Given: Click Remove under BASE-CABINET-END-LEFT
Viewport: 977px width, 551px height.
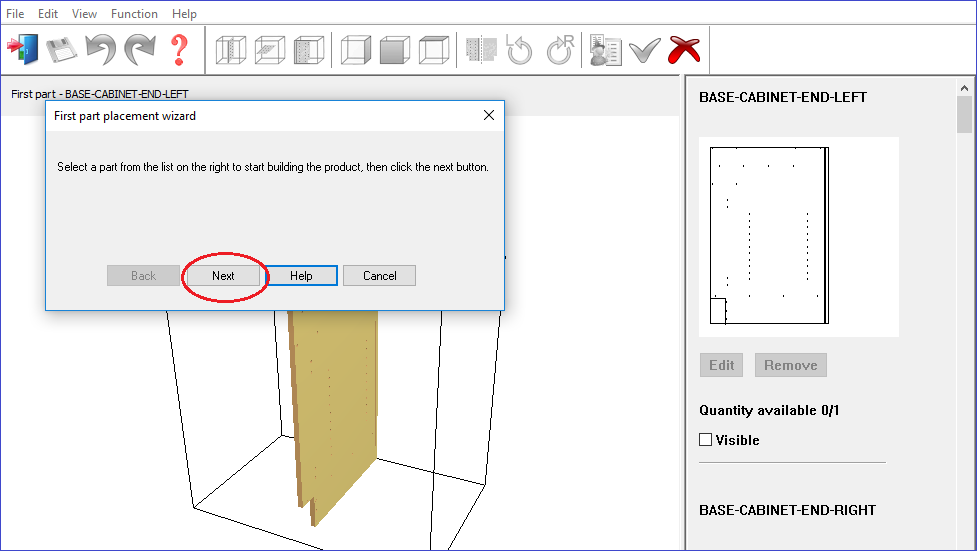Looking at the screenshot, I should (x=791, y=365).
